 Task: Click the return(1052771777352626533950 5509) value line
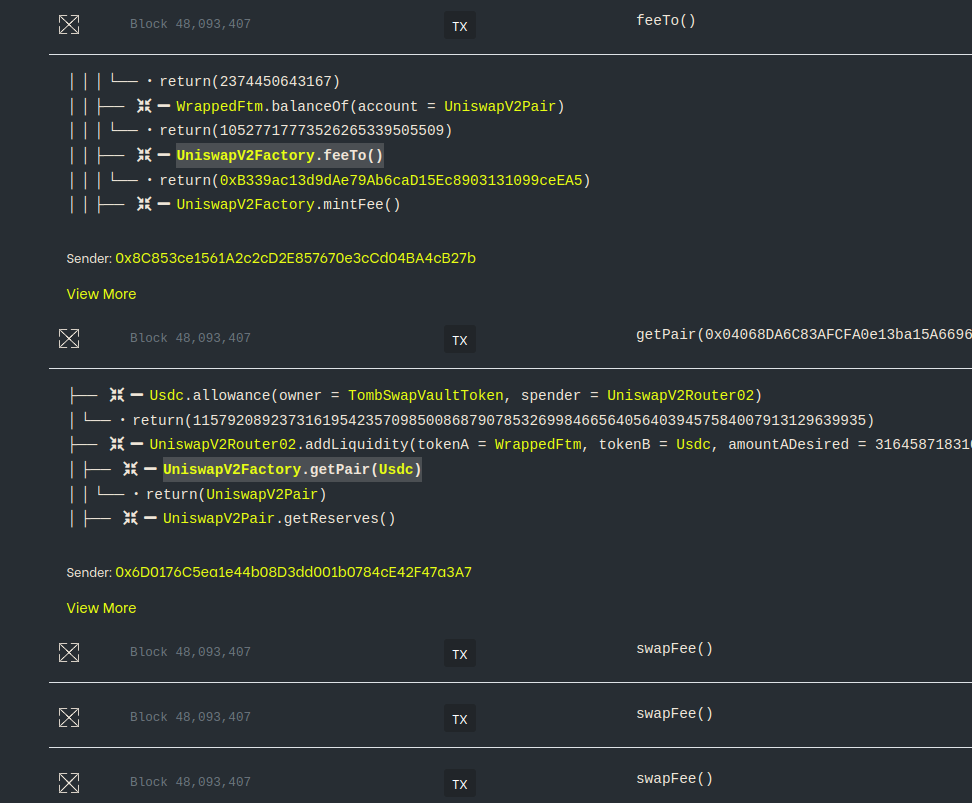click(306, 130)
